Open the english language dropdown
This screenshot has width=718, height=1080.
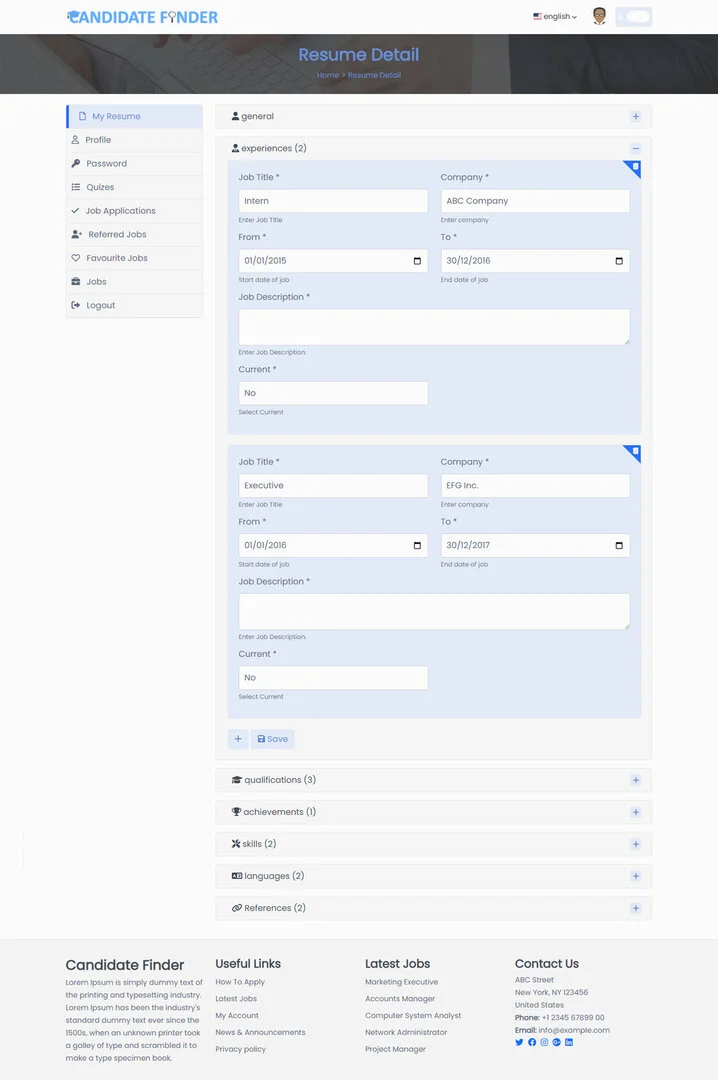(555, 17)
